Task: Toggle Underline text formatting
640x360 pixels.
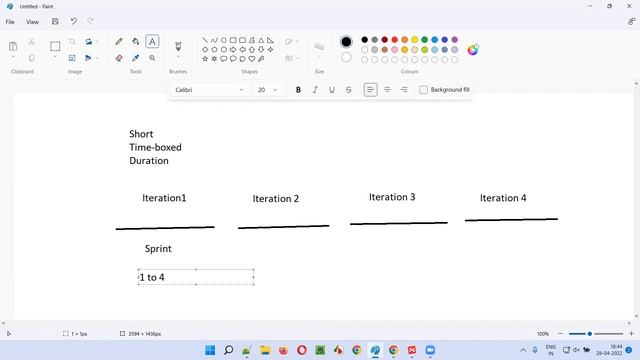Action: tap(332, 90)
